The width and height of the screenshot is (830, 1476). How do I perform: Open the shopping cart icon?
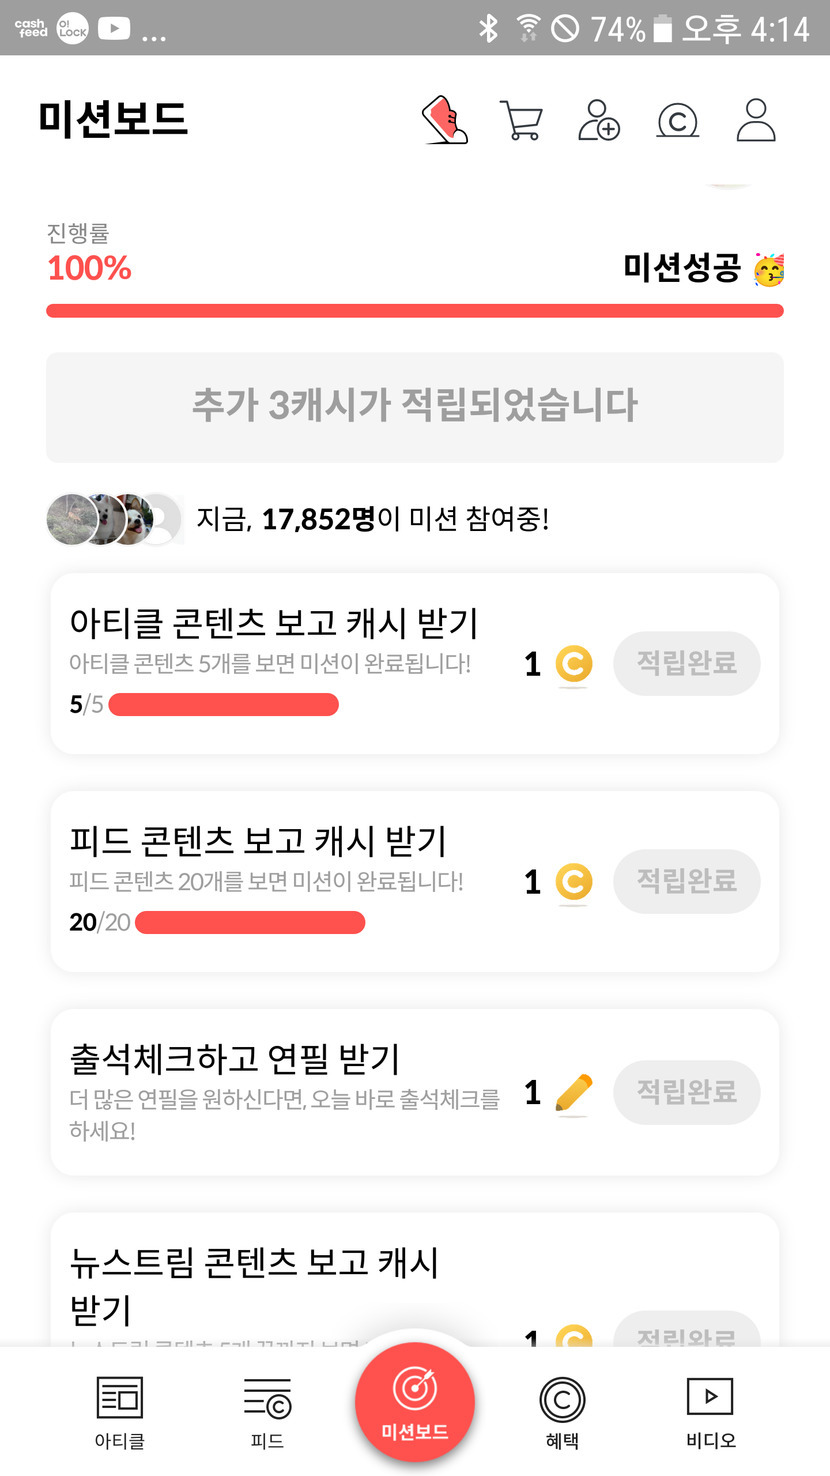[520, 121]
